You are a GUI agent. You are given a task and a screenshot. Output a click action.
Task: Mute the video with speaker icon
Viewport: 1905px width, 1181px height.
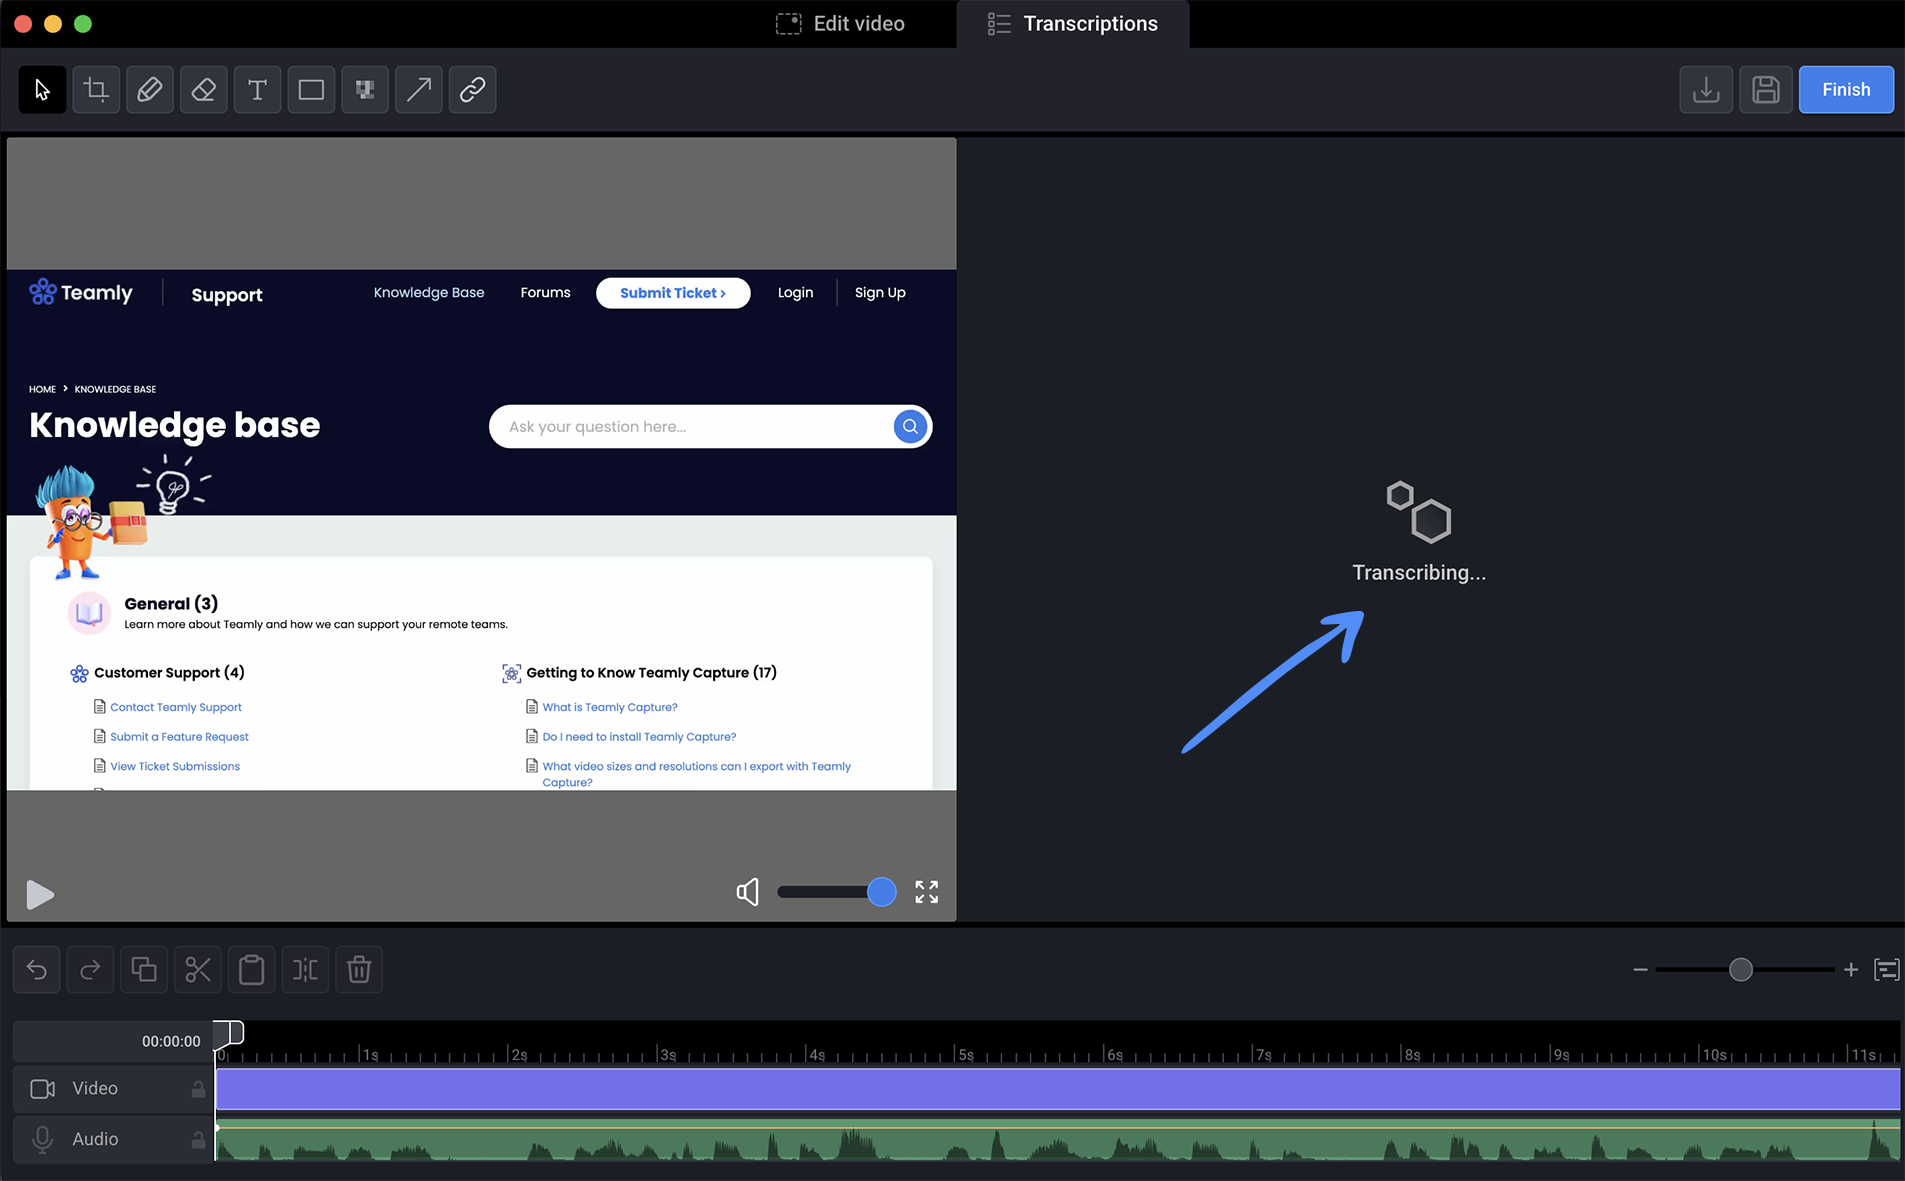point(748,892)
